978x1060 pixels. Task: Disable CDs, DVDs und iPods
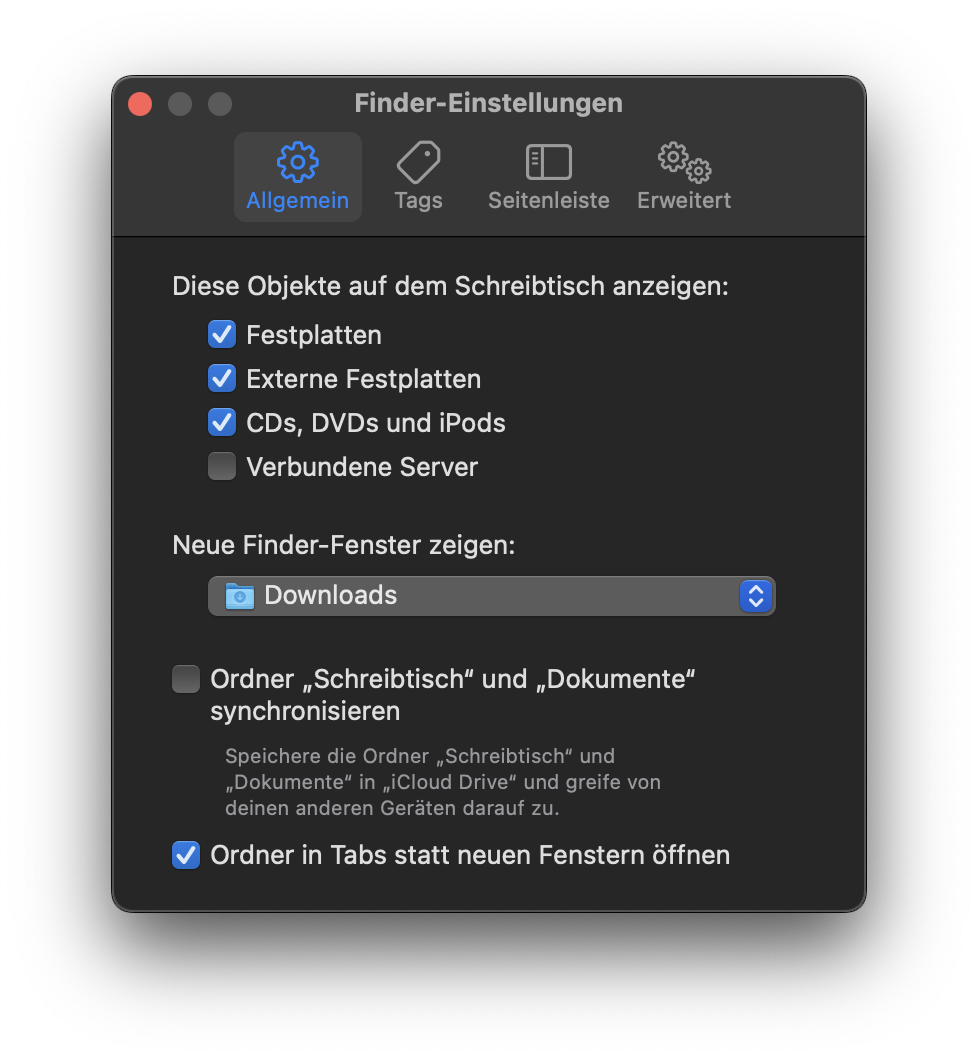[x=222, y=422]
